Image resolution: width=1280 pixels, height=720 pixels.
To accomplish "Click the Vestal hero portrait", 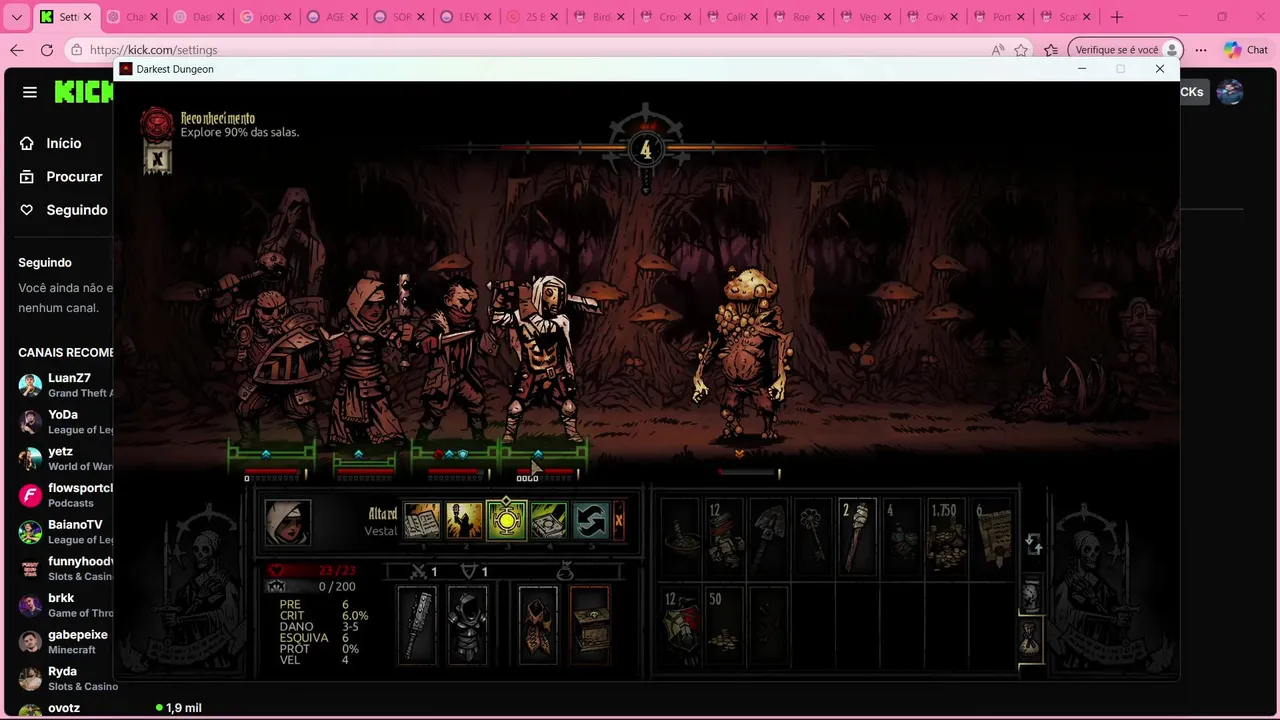I will click(288, 522).
